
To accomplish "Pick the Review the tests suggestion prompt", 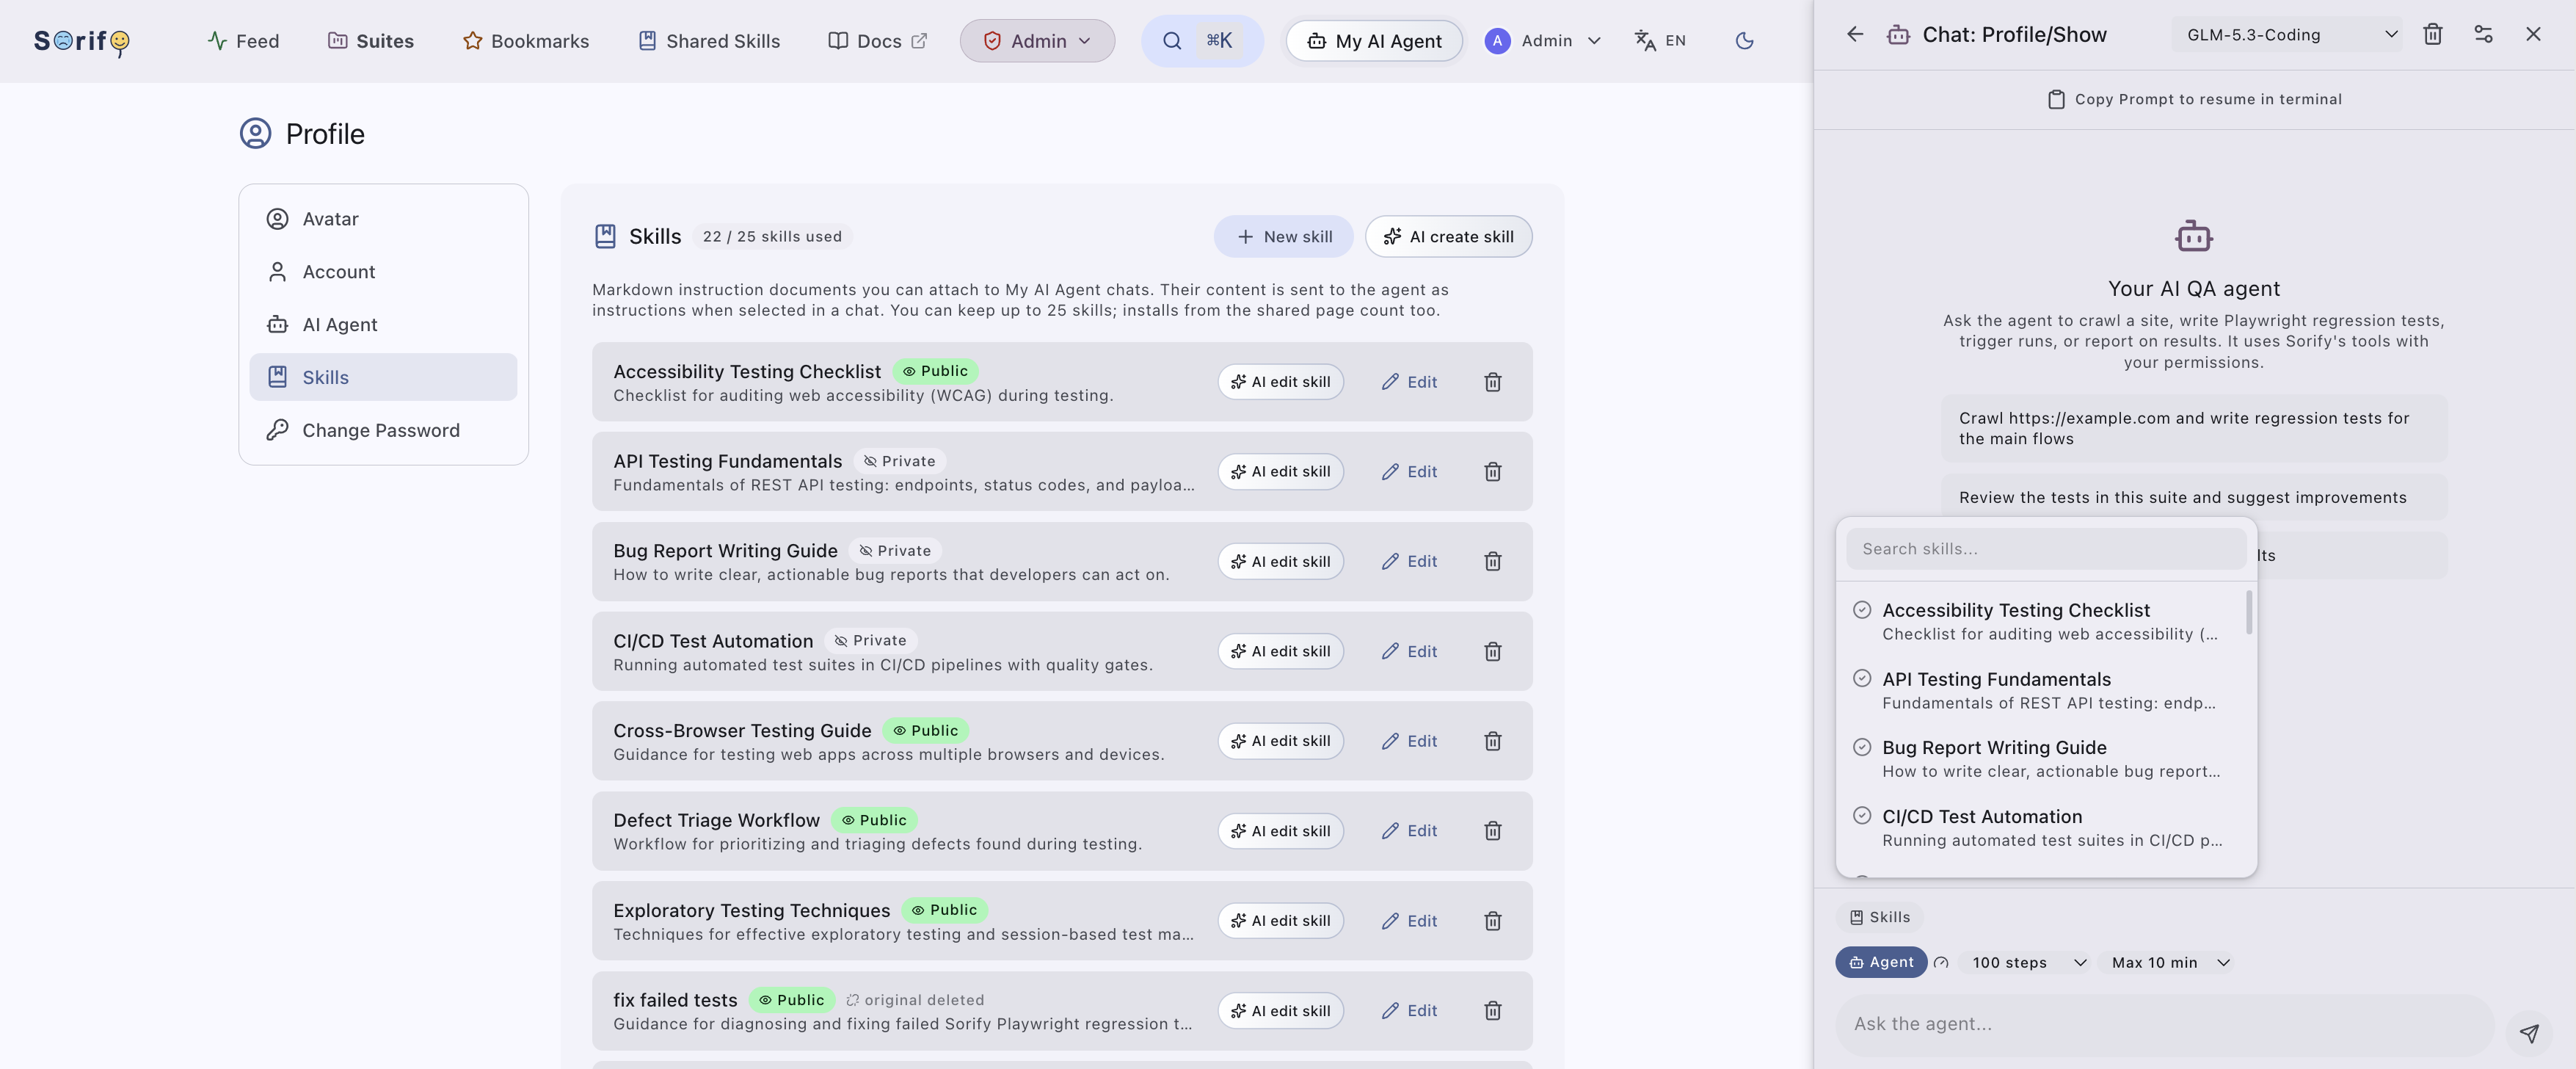I will click(x=2193, y=498).
